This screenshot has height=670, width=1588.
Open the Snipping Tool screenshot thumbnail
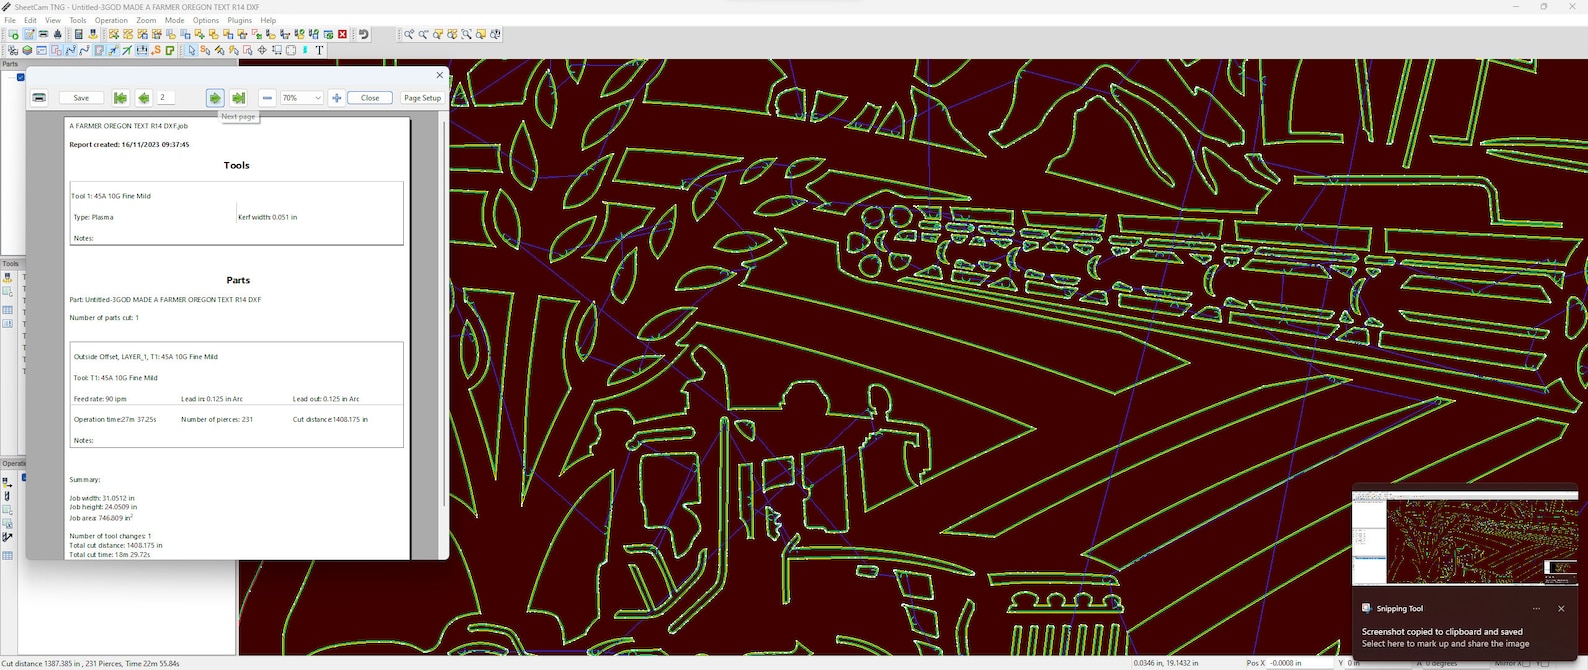[1464, 540]
